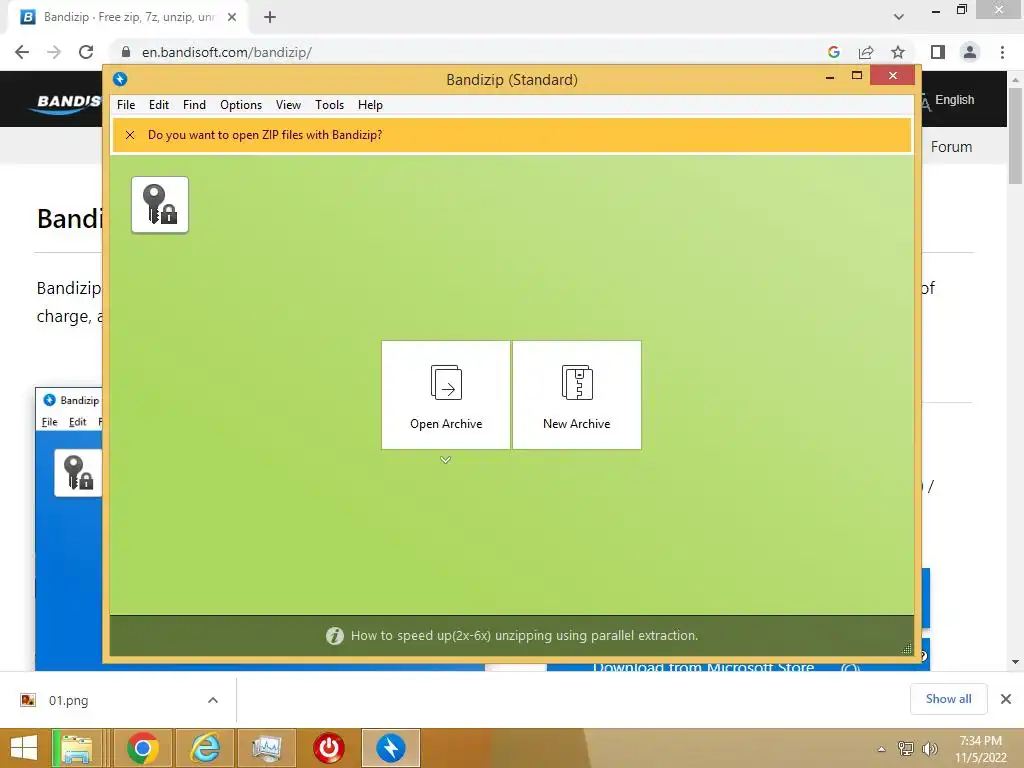Open the Options menu in Bandizip
1024x768 pixels.
point(241,104)
